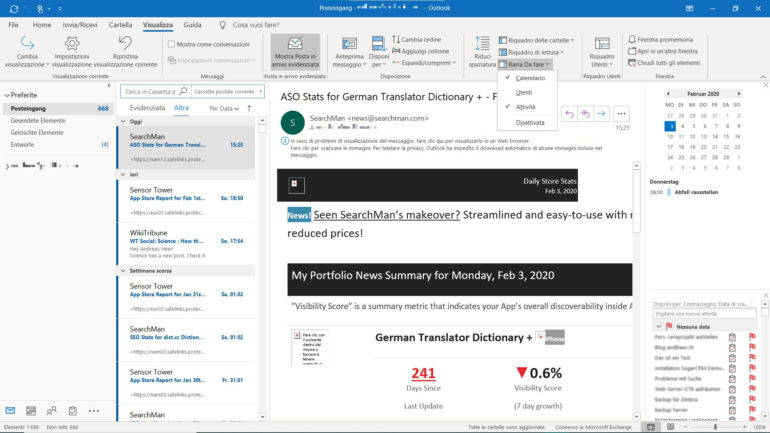
Task: Open Espandi/comprimi dropdown
Action: click(x=424, y=63)
